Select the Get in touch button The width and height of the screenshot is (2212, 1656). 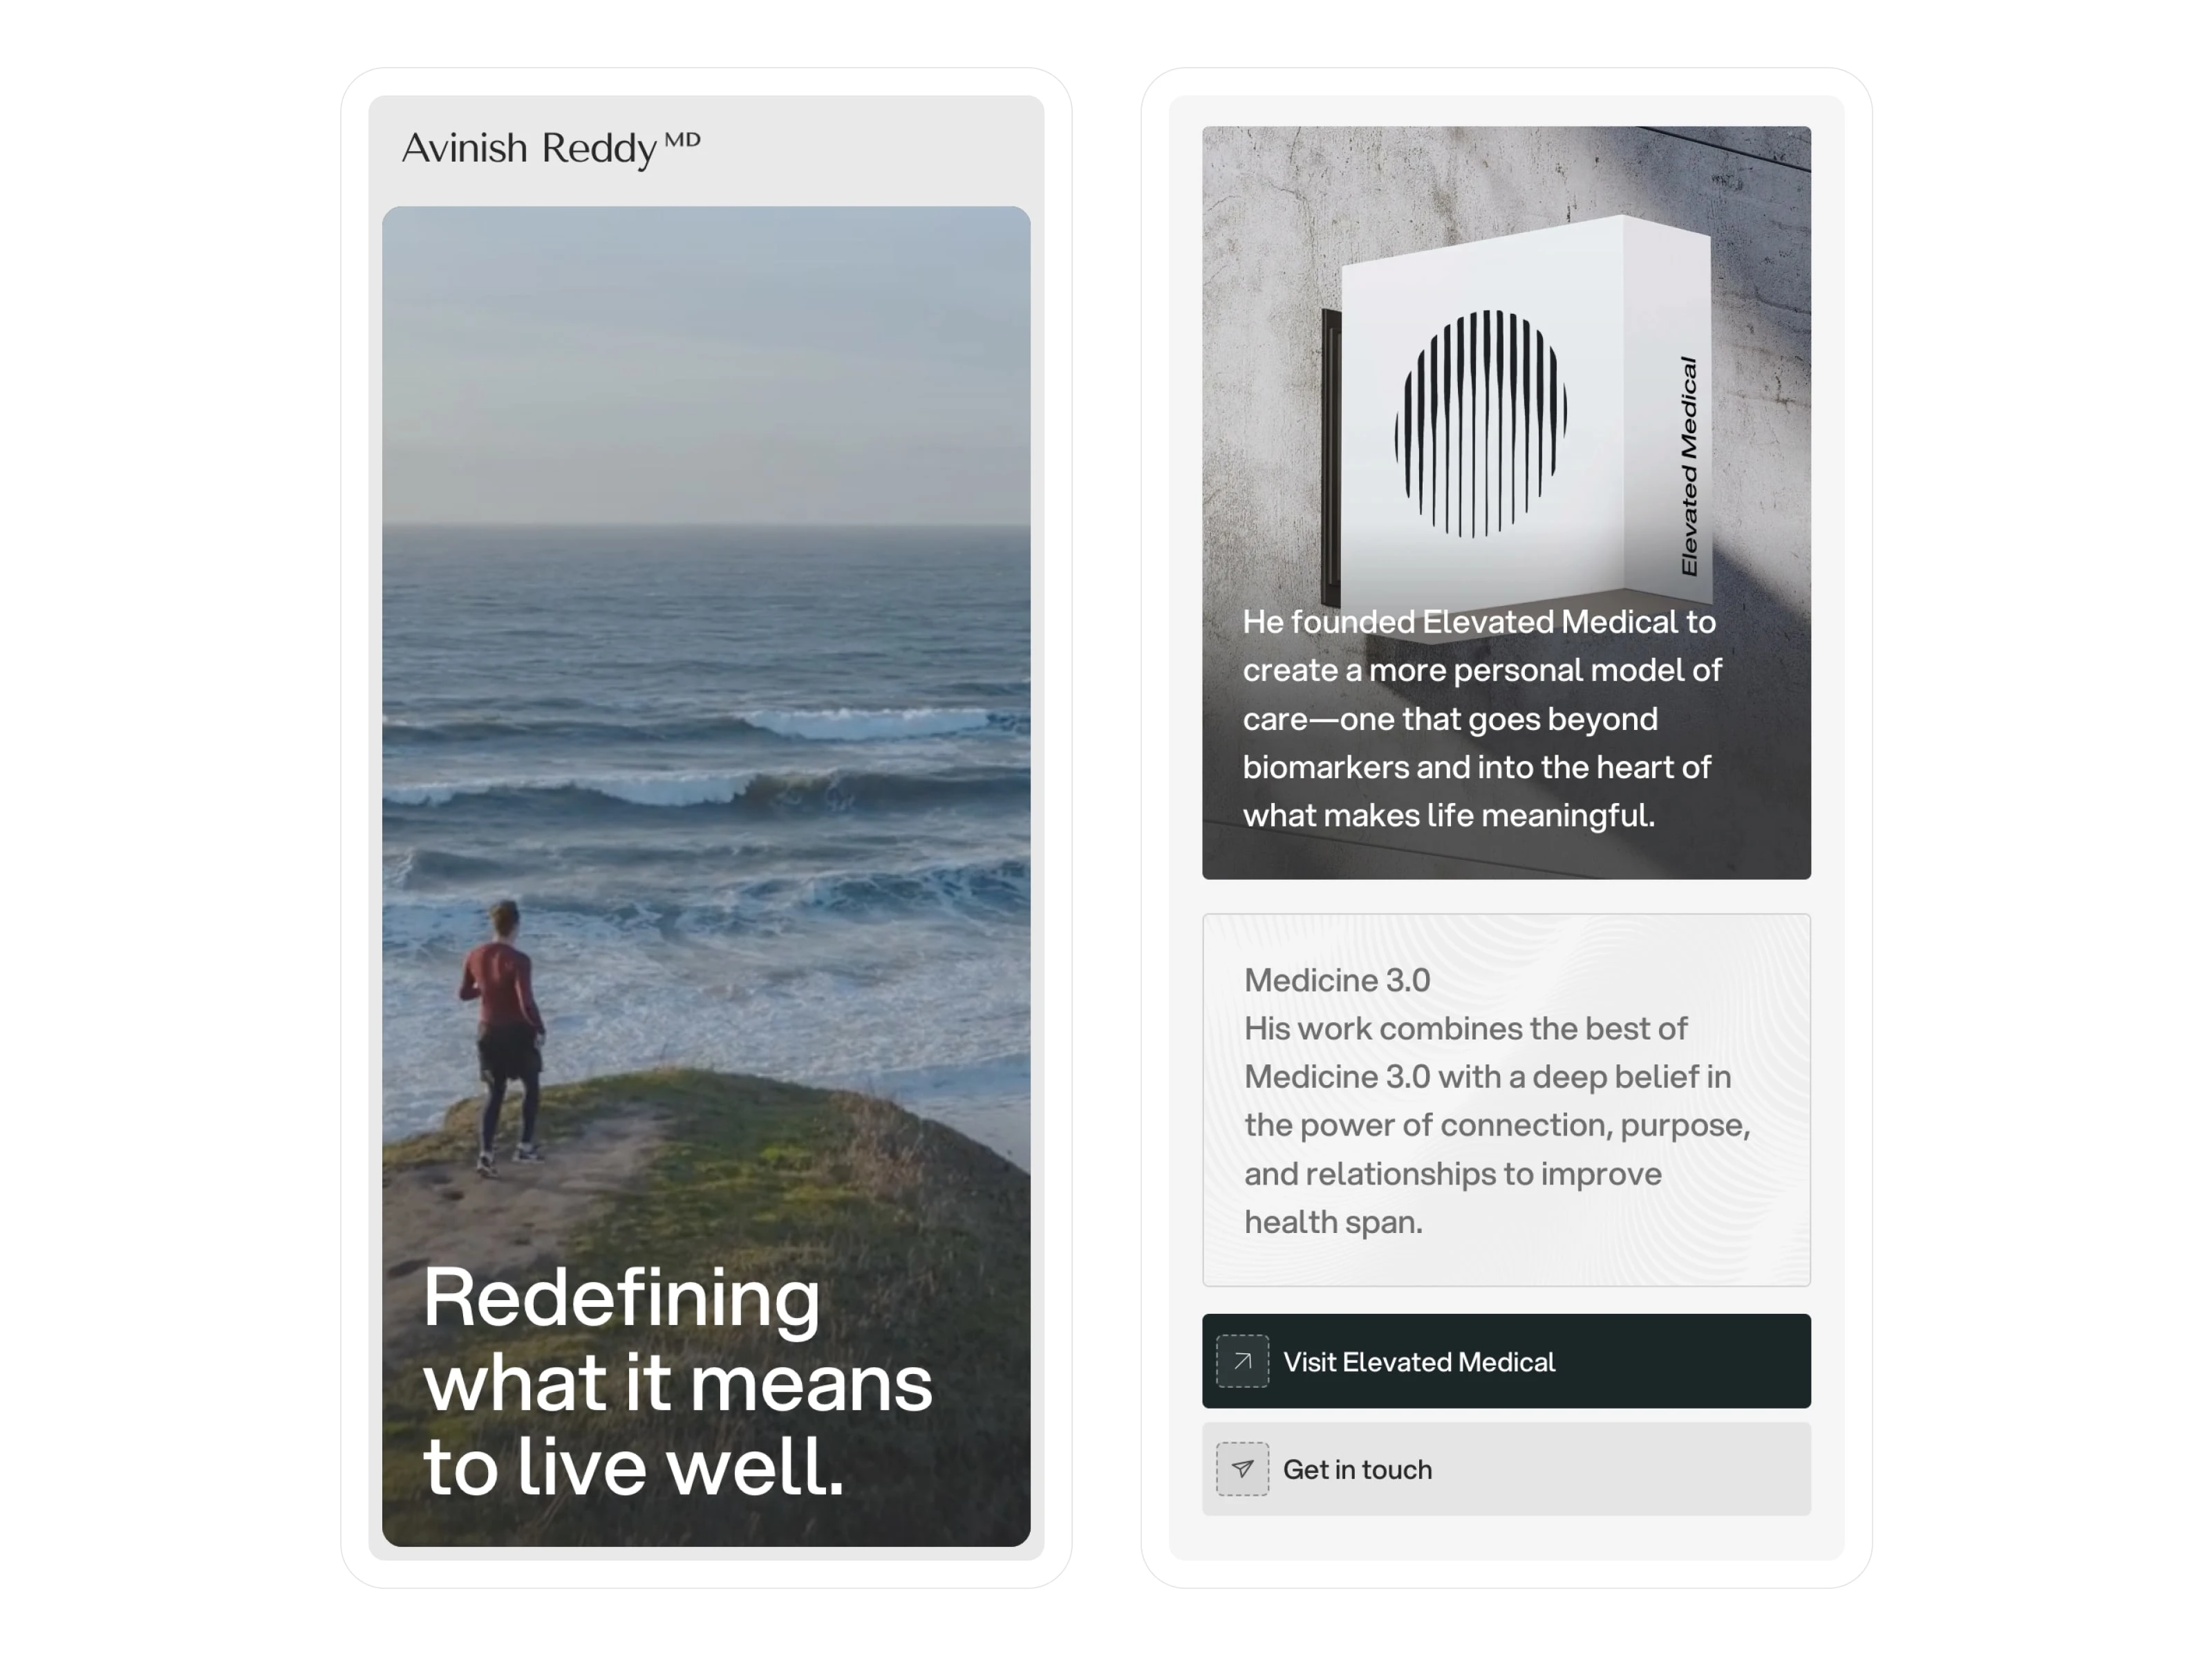(x=1506, y=1469)
